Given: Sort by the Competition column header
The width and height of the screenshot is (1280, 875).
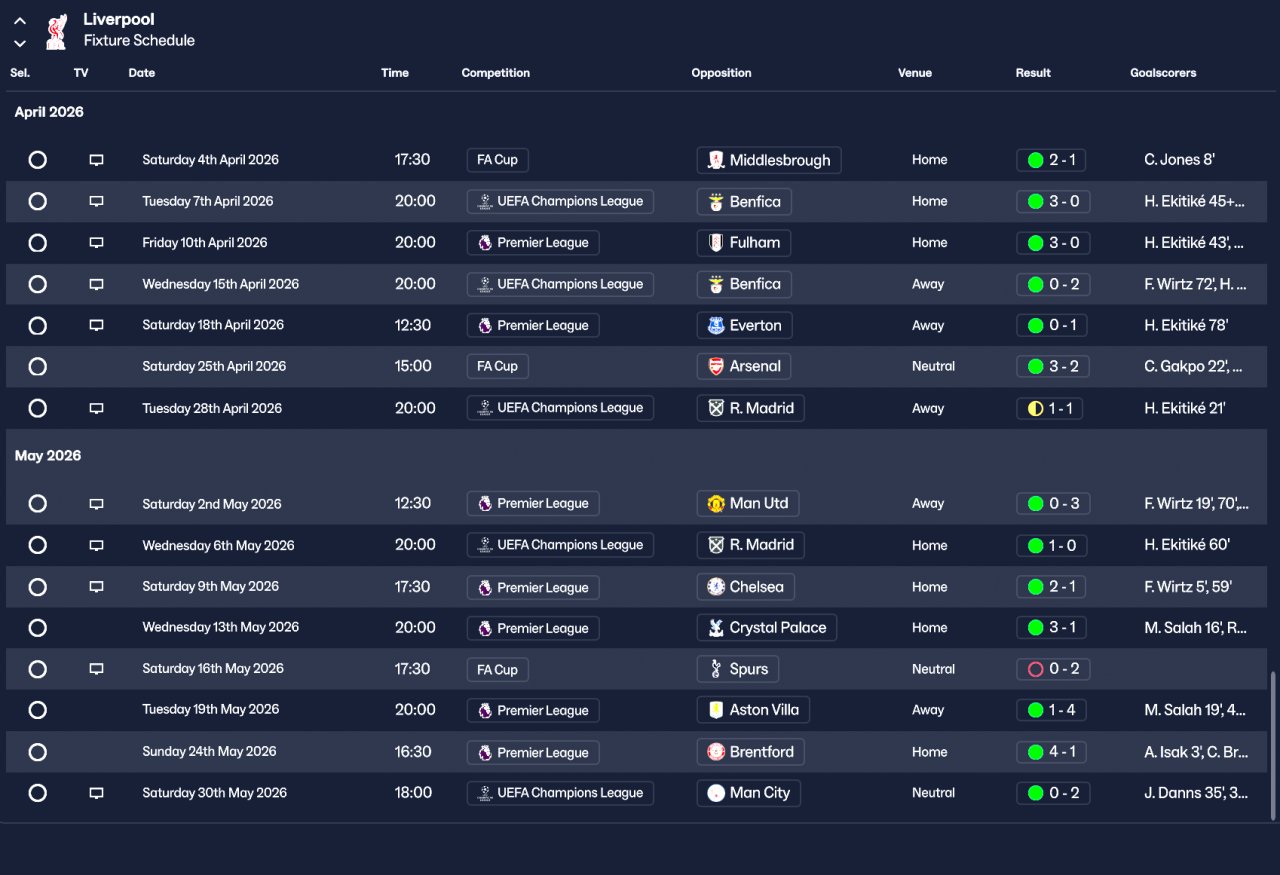Looking at the screenshot, I should (496, 73).
